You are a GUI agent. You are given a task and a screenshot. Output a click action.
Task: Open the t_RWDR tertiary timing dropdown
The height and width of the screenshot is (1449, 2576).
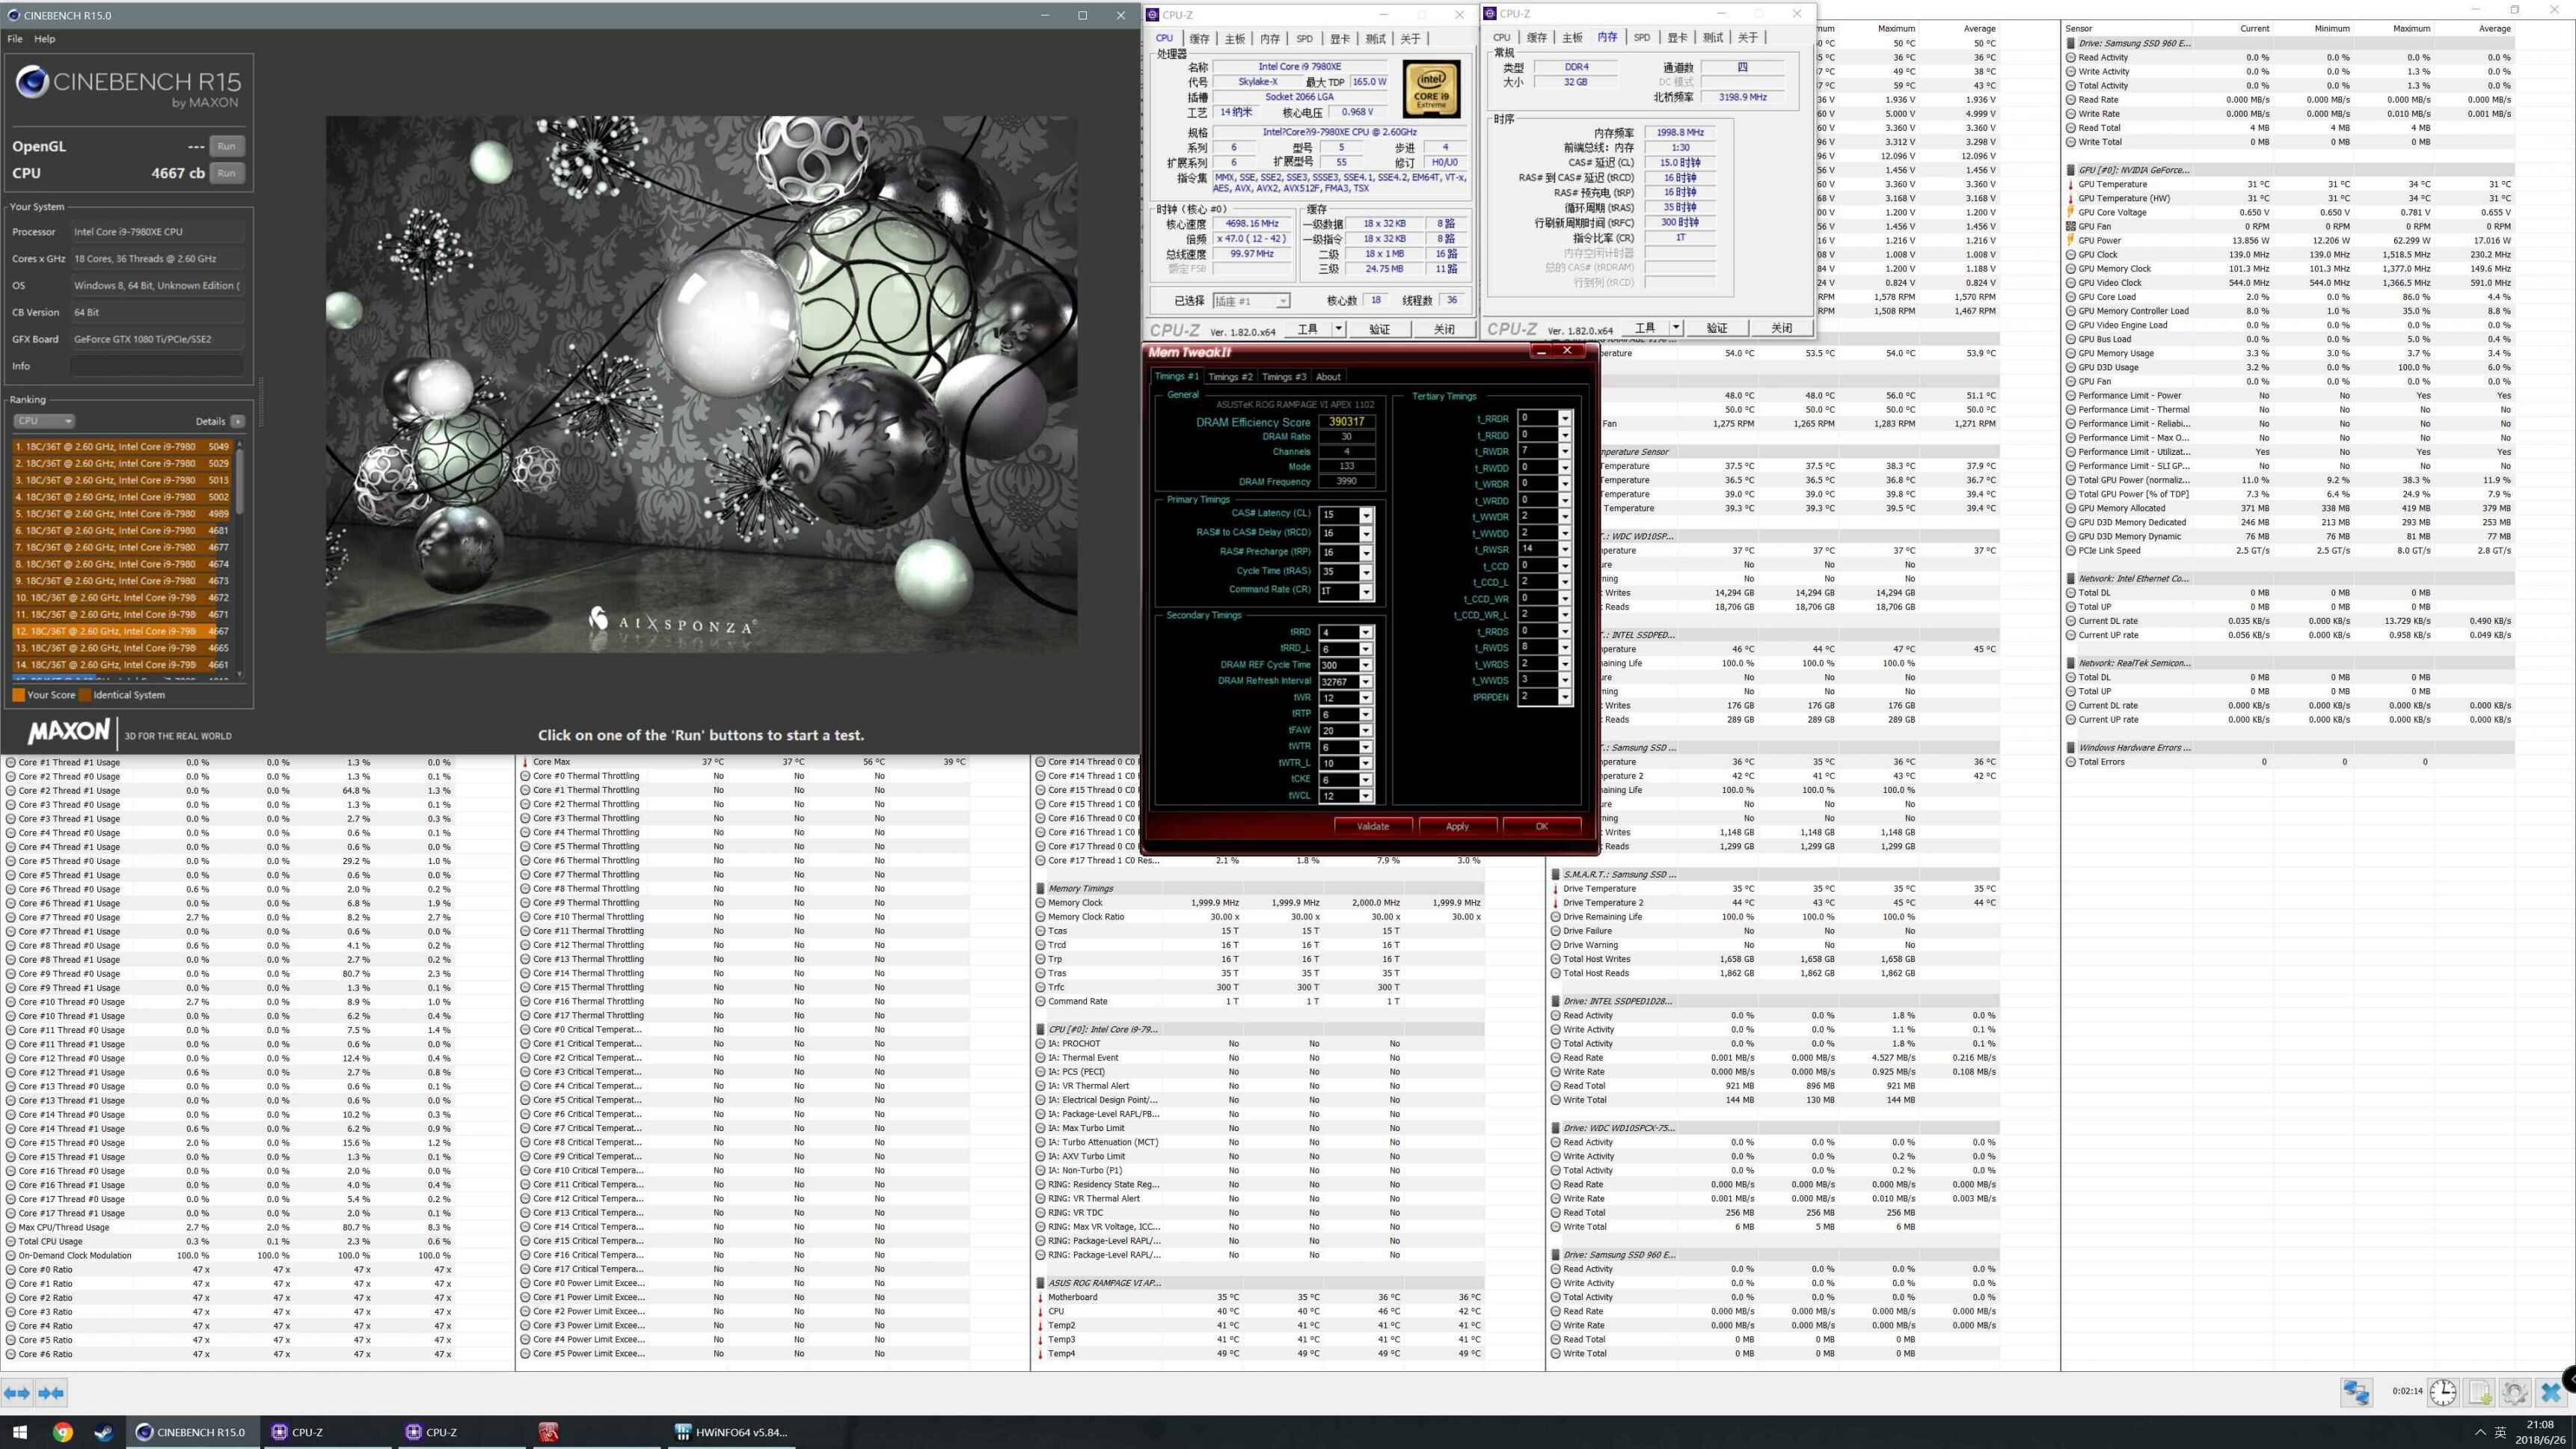(x=1565, y=451)
